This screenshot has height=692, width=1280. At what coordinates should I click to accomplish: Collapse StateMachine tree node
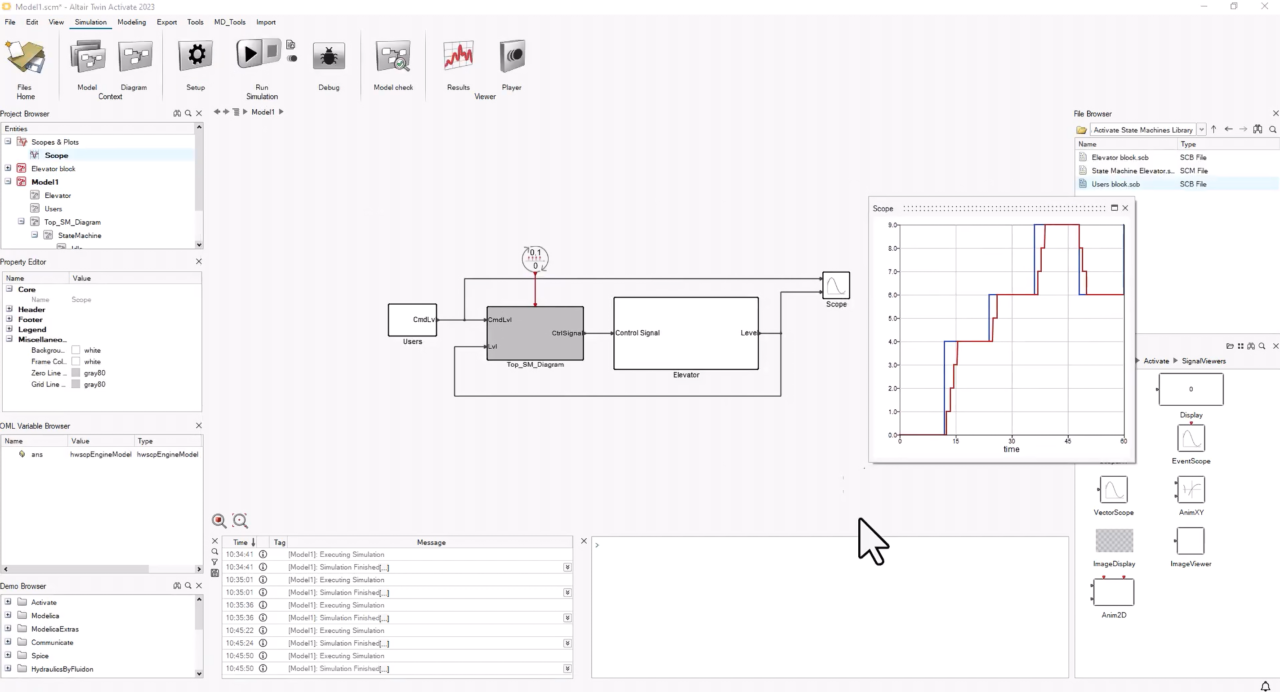(x=34, y=235)
